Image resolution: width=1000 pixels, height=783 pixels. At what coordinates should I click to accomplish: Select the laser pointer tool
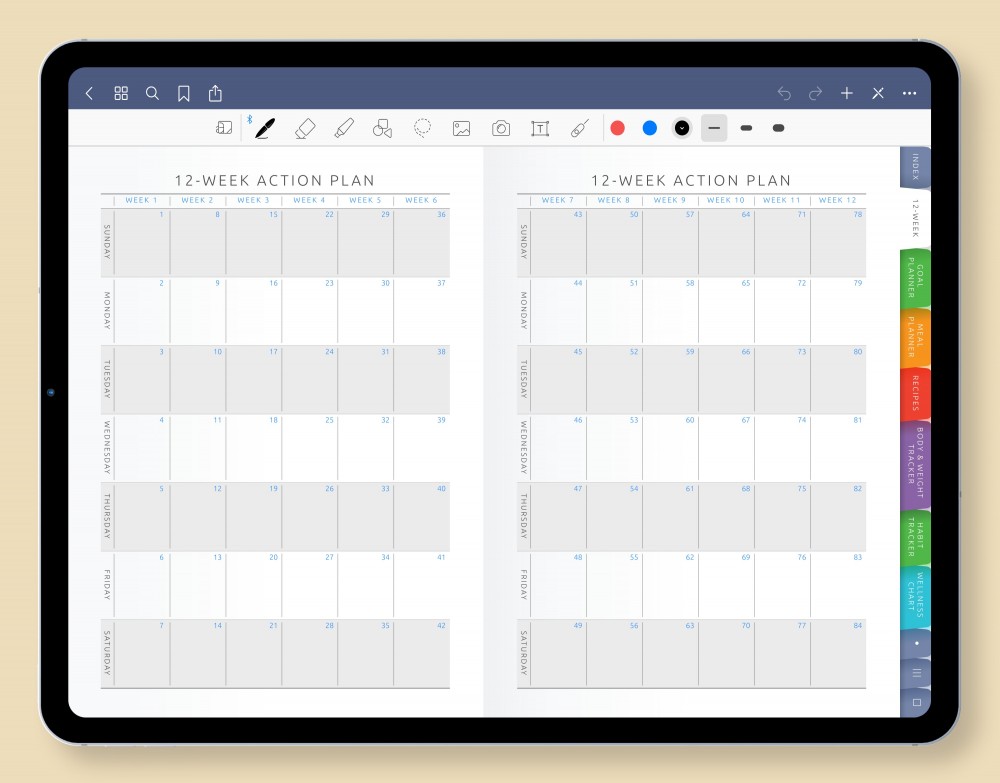click(580, 128)
